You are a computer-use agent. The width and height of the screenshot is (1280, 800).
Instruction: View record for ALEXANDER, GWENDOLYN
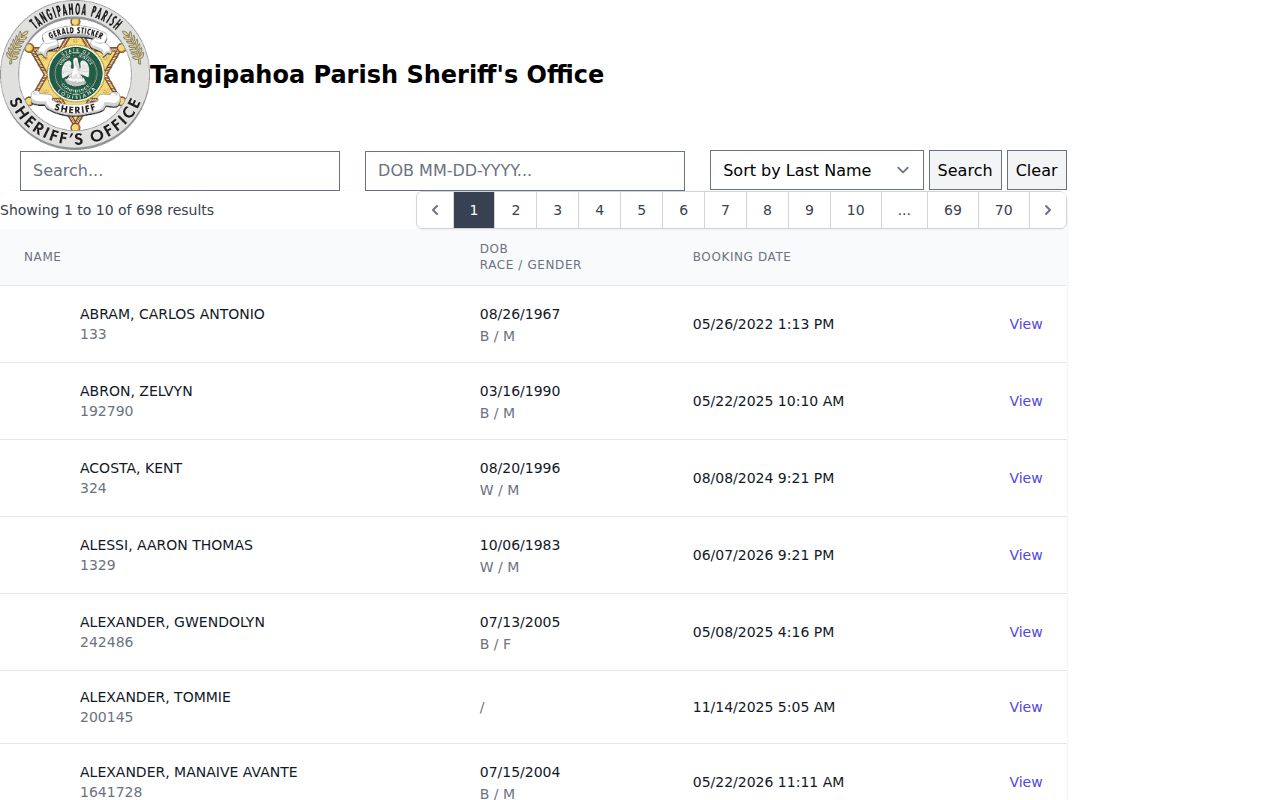(1026, 632)
